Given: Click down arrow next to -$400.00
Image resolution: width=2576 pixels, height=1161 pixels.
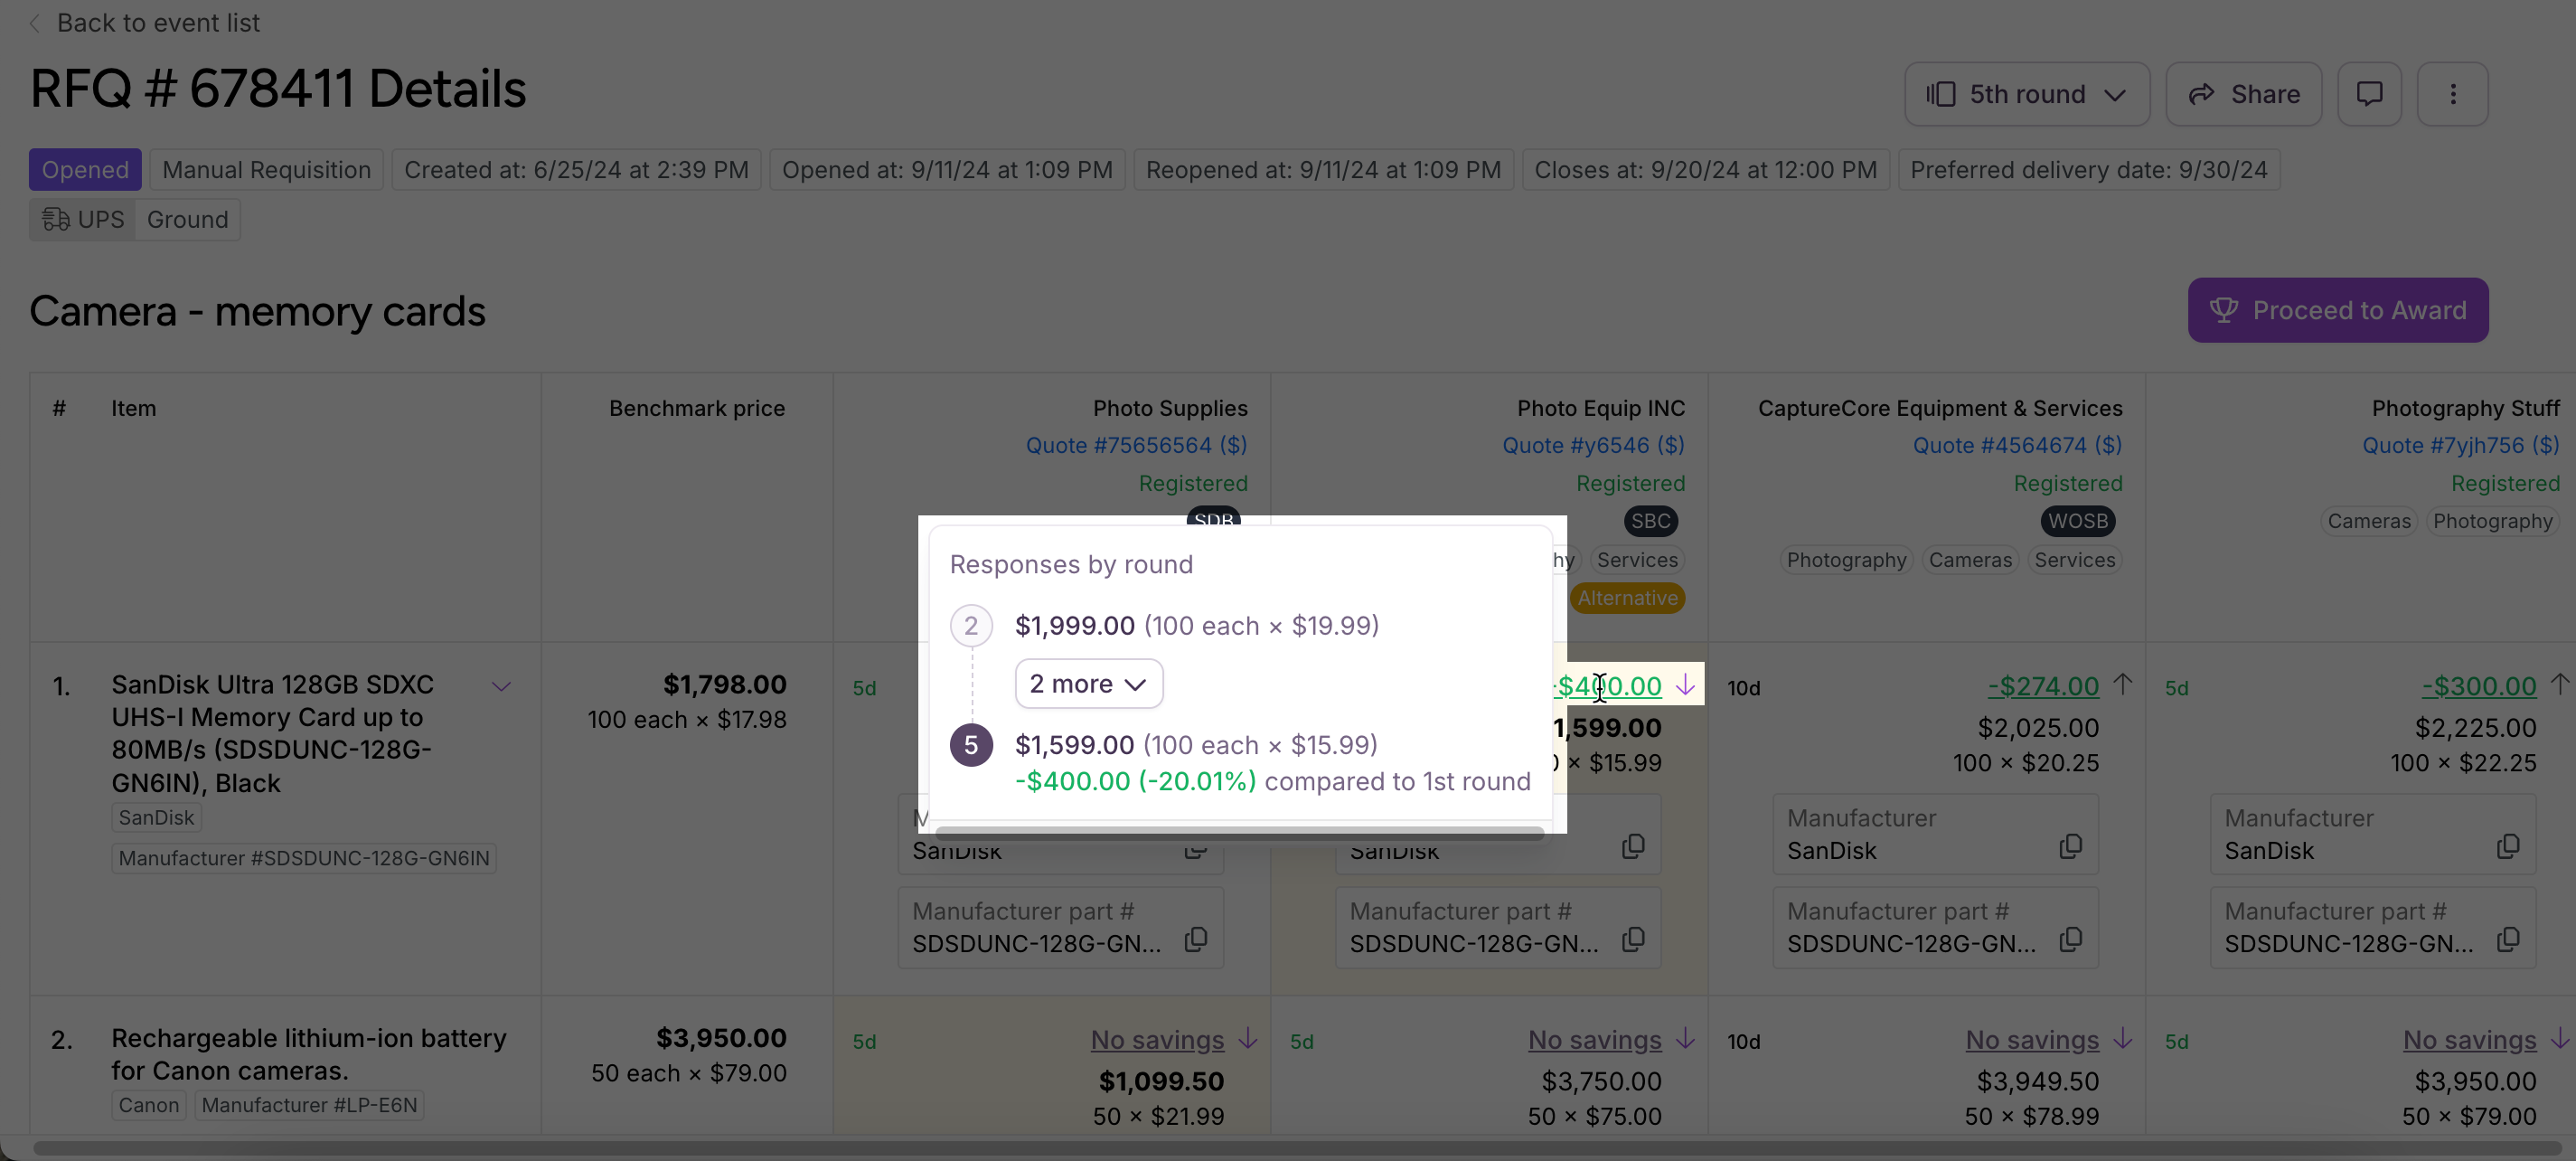Looking at the screenshot, I should coord(1685,685).
